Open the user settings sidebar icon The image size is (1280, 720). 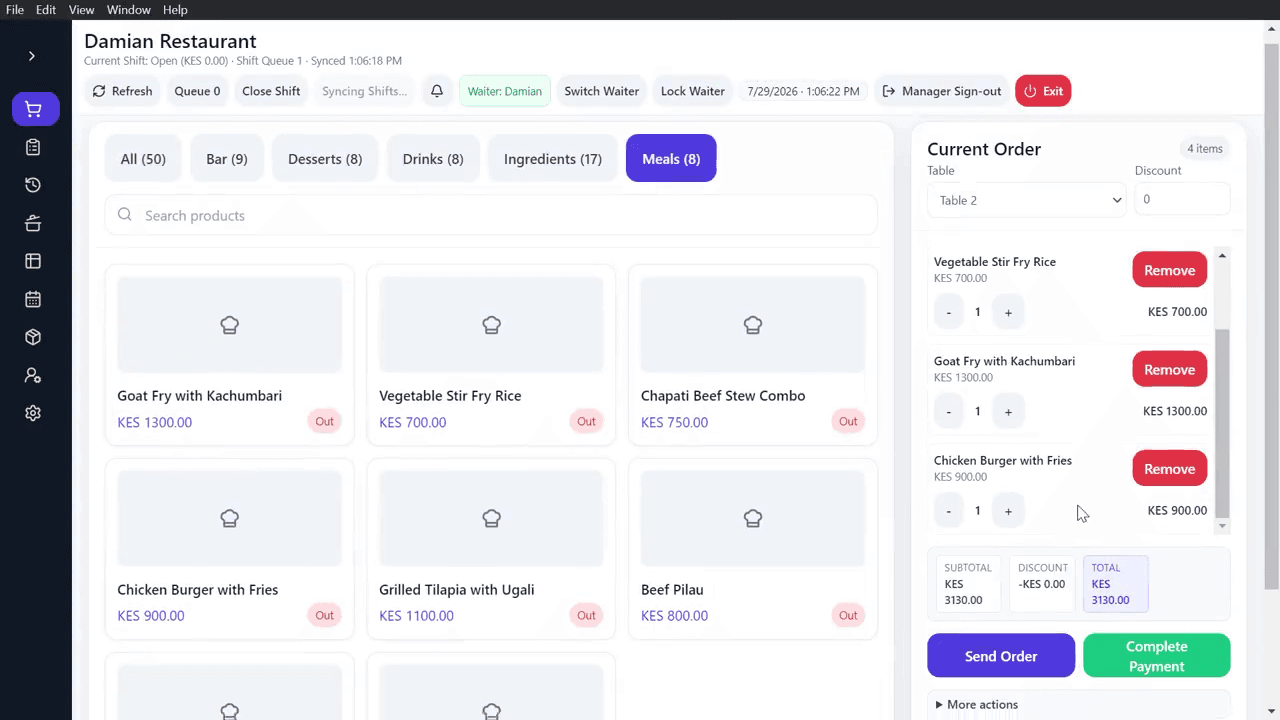pos(33,375)
